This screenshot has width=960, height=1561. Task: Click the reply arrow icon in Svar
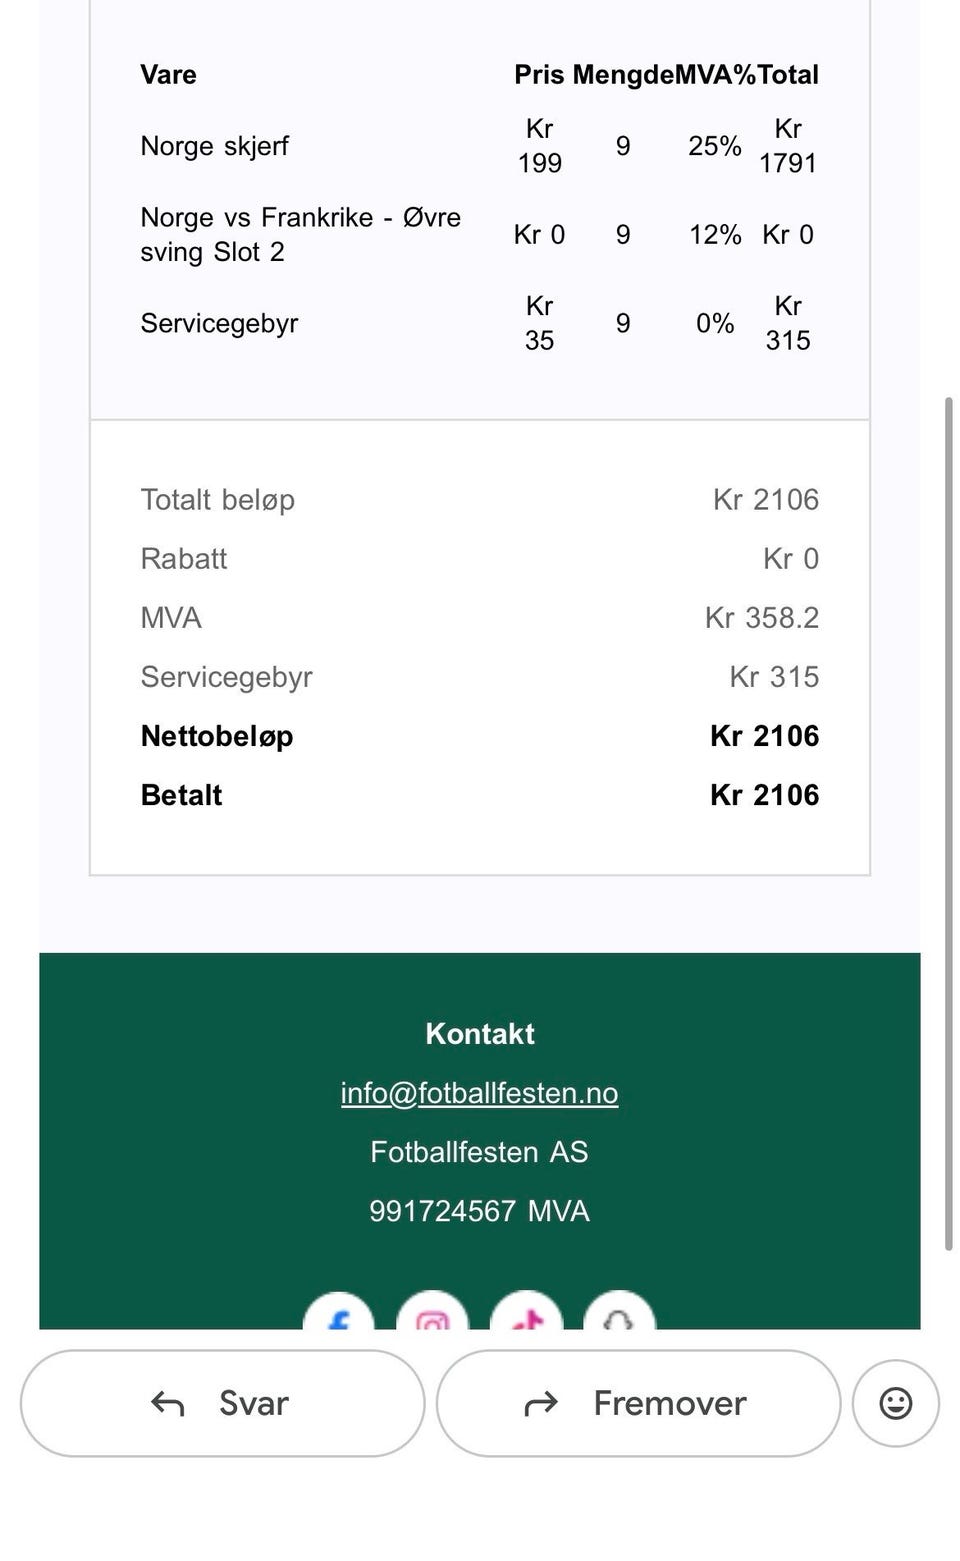[168, 1404]
